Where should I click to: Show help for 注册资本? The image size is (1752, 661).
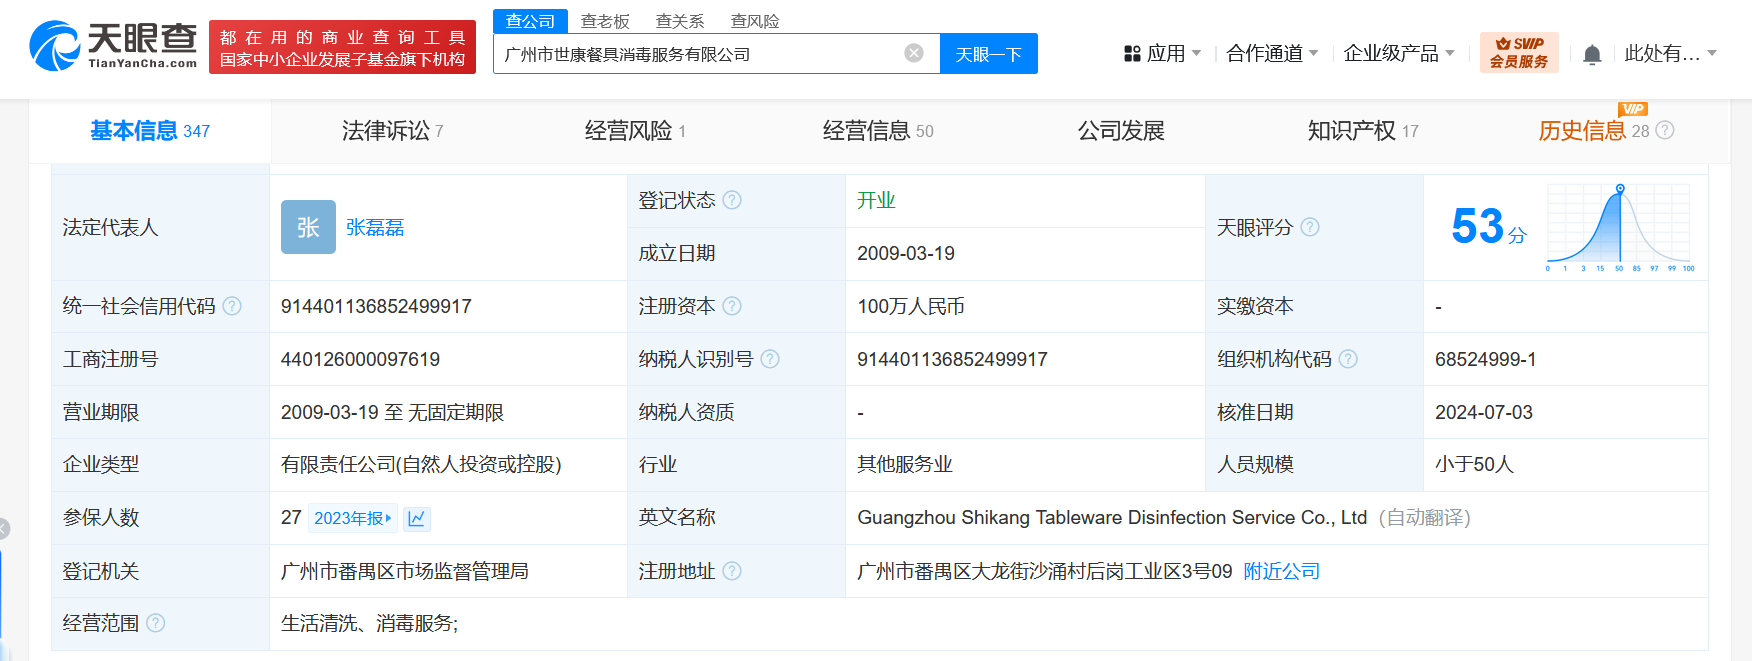(x=732, y=306)
